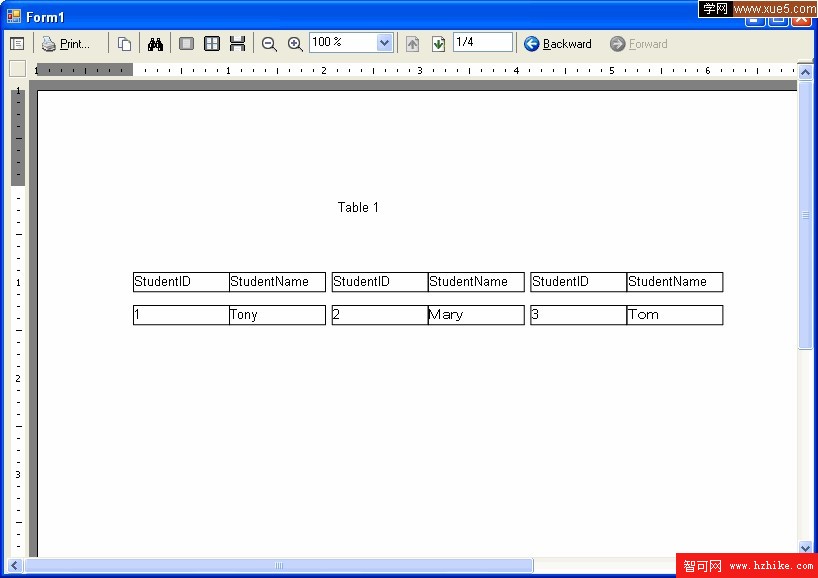Select the cell containing "Tom"
818x578 pixels.
point(675,315)
